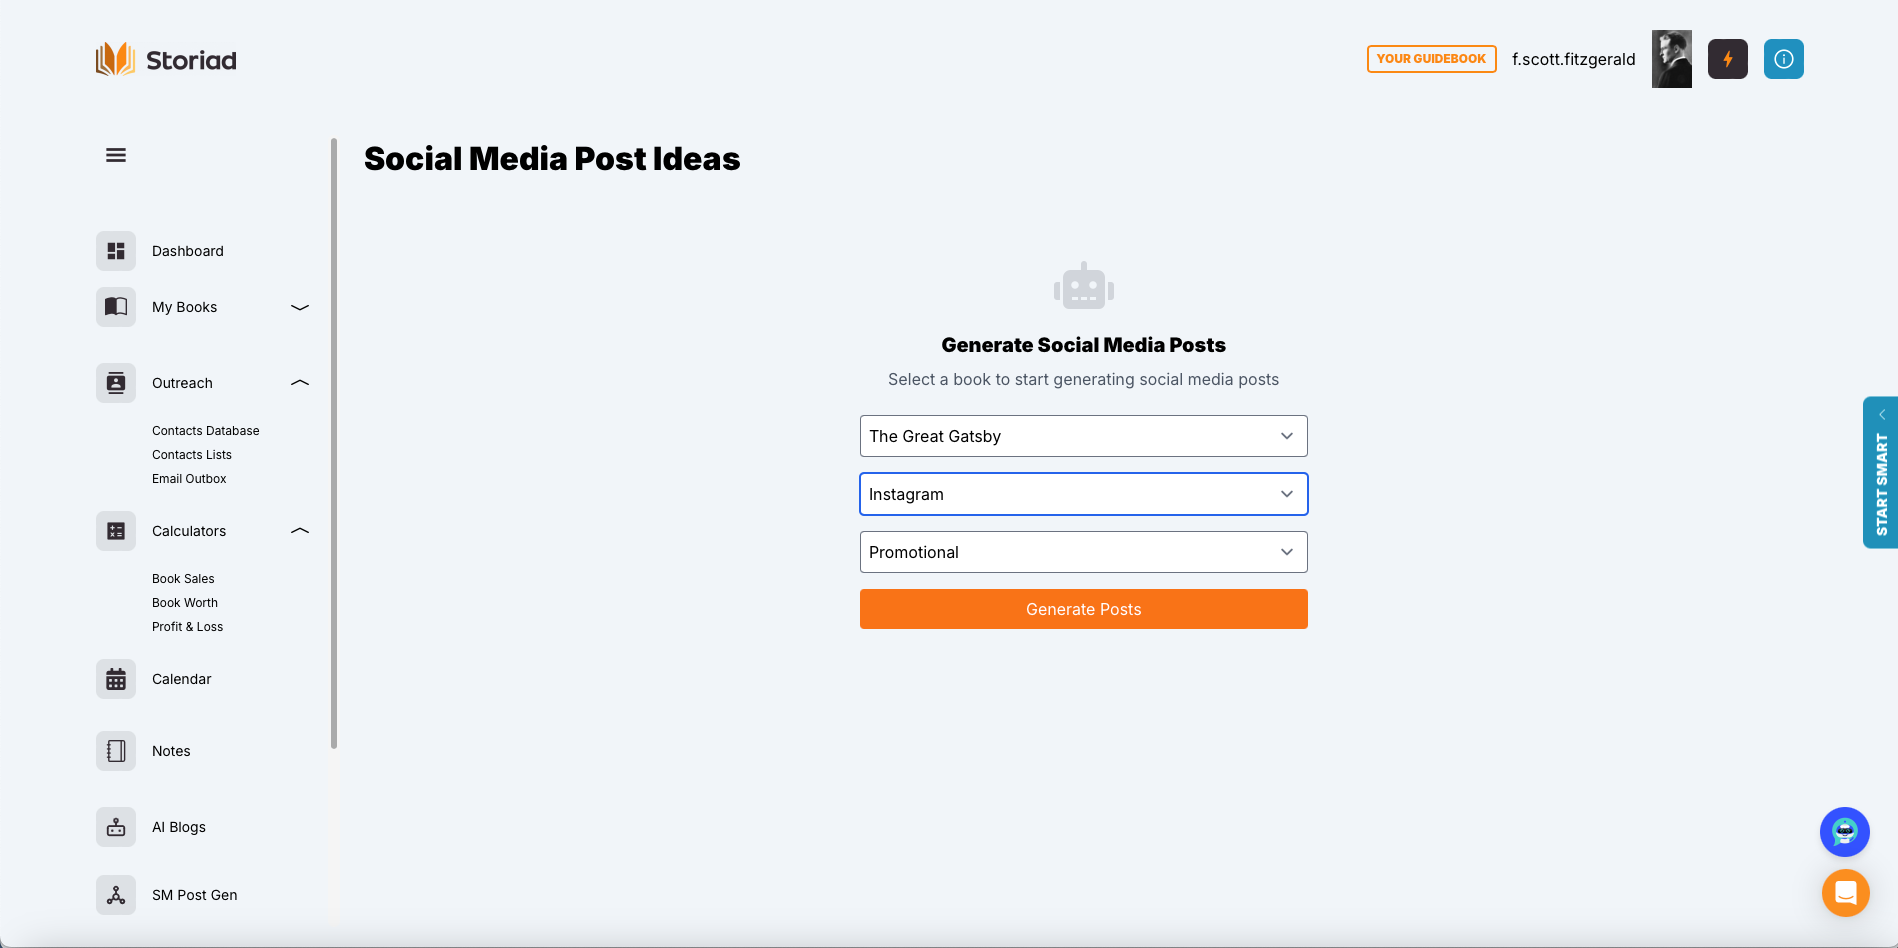Click the Outreach contacts icon

116,383
